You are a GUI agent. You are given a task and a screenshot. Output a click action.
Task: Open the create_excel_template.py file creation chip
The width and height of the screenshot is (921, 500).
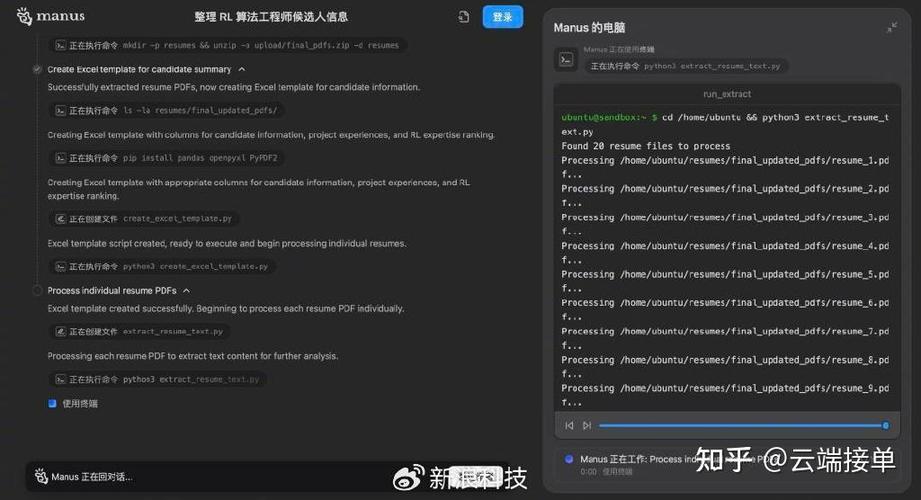144,219
